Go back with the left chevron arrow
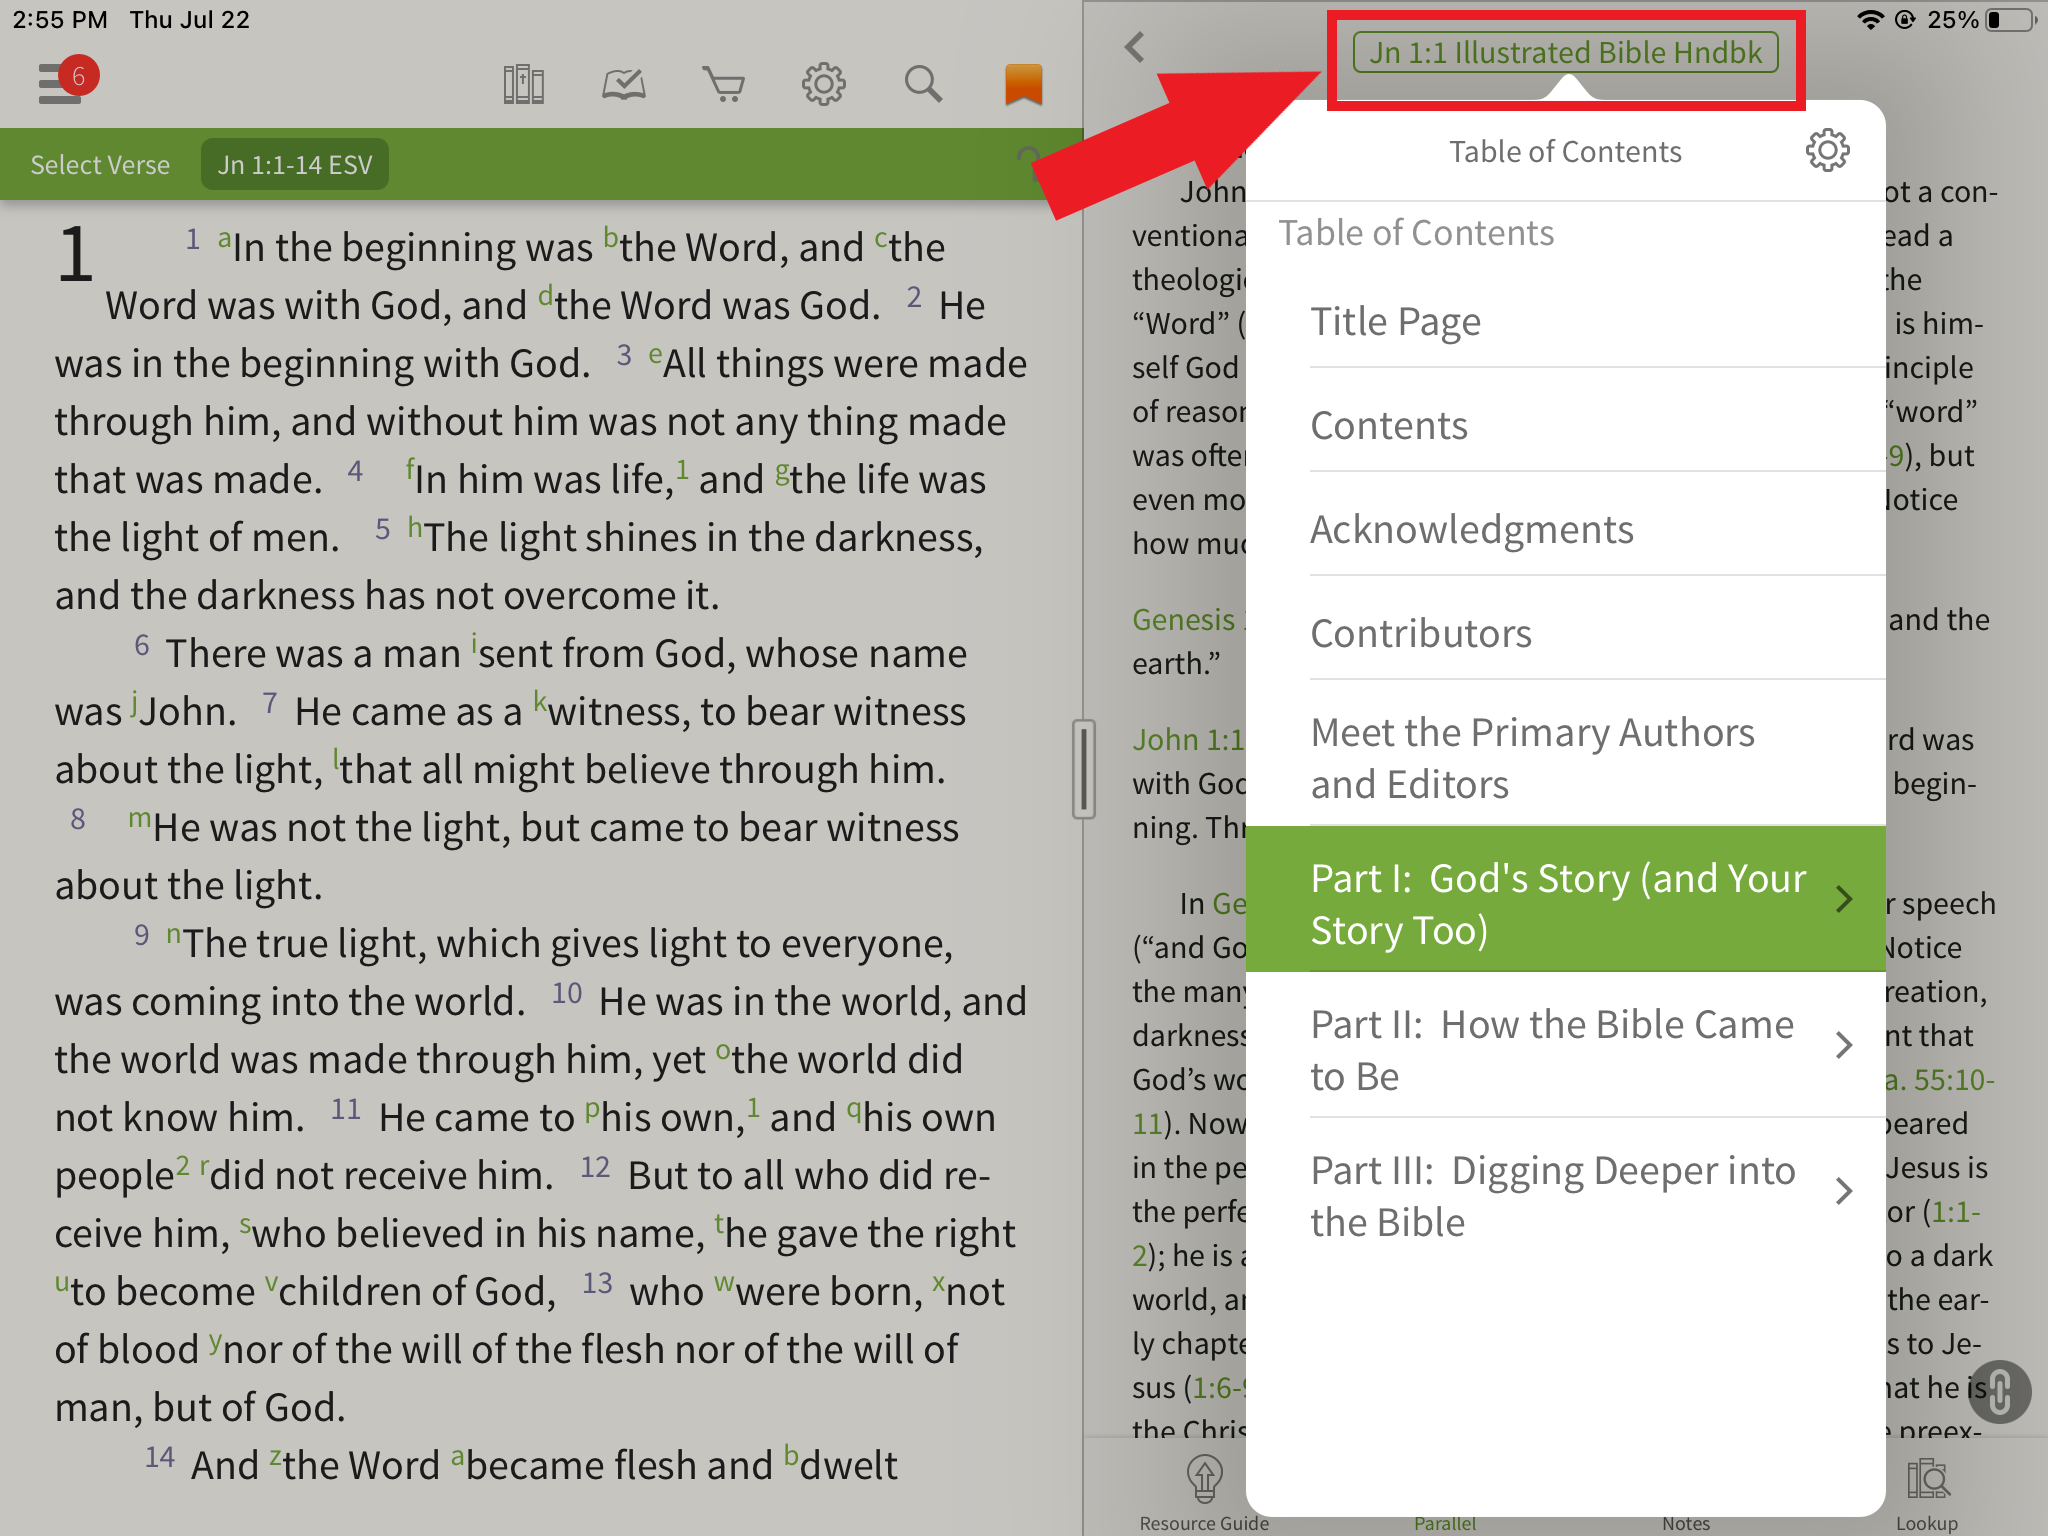2048x1536 pixels. [1134, 47]
